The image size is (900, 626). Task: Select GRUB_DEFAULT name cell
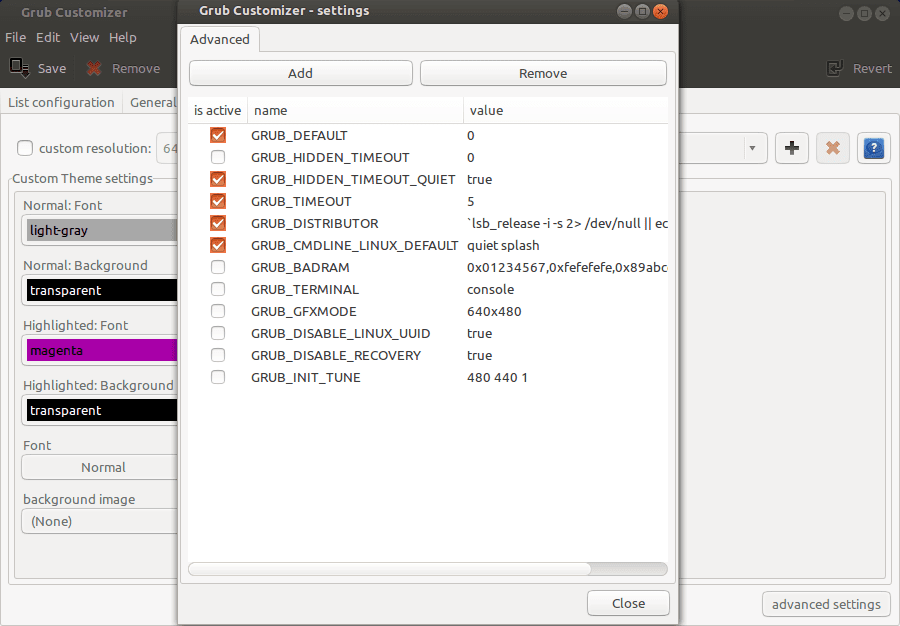click(x=355, y=135)
